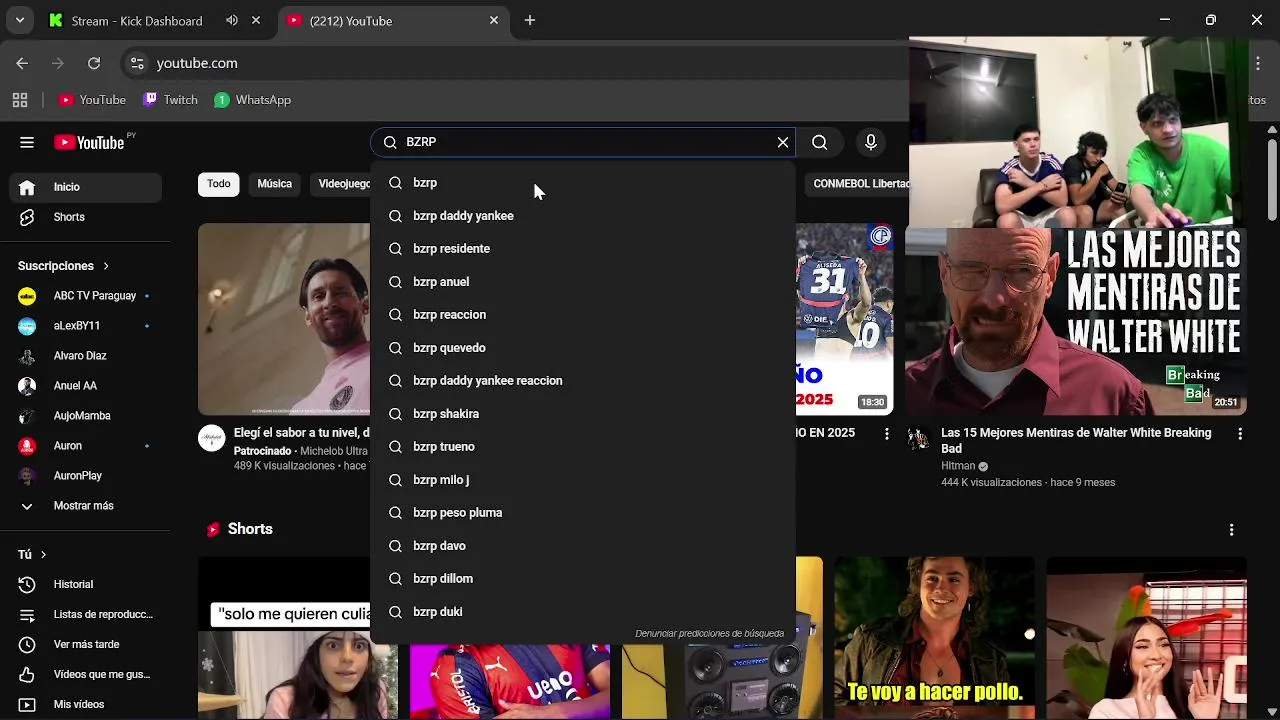
Task: Open ABC TV Paraguay channel
Action: click(x=86, y=296)
